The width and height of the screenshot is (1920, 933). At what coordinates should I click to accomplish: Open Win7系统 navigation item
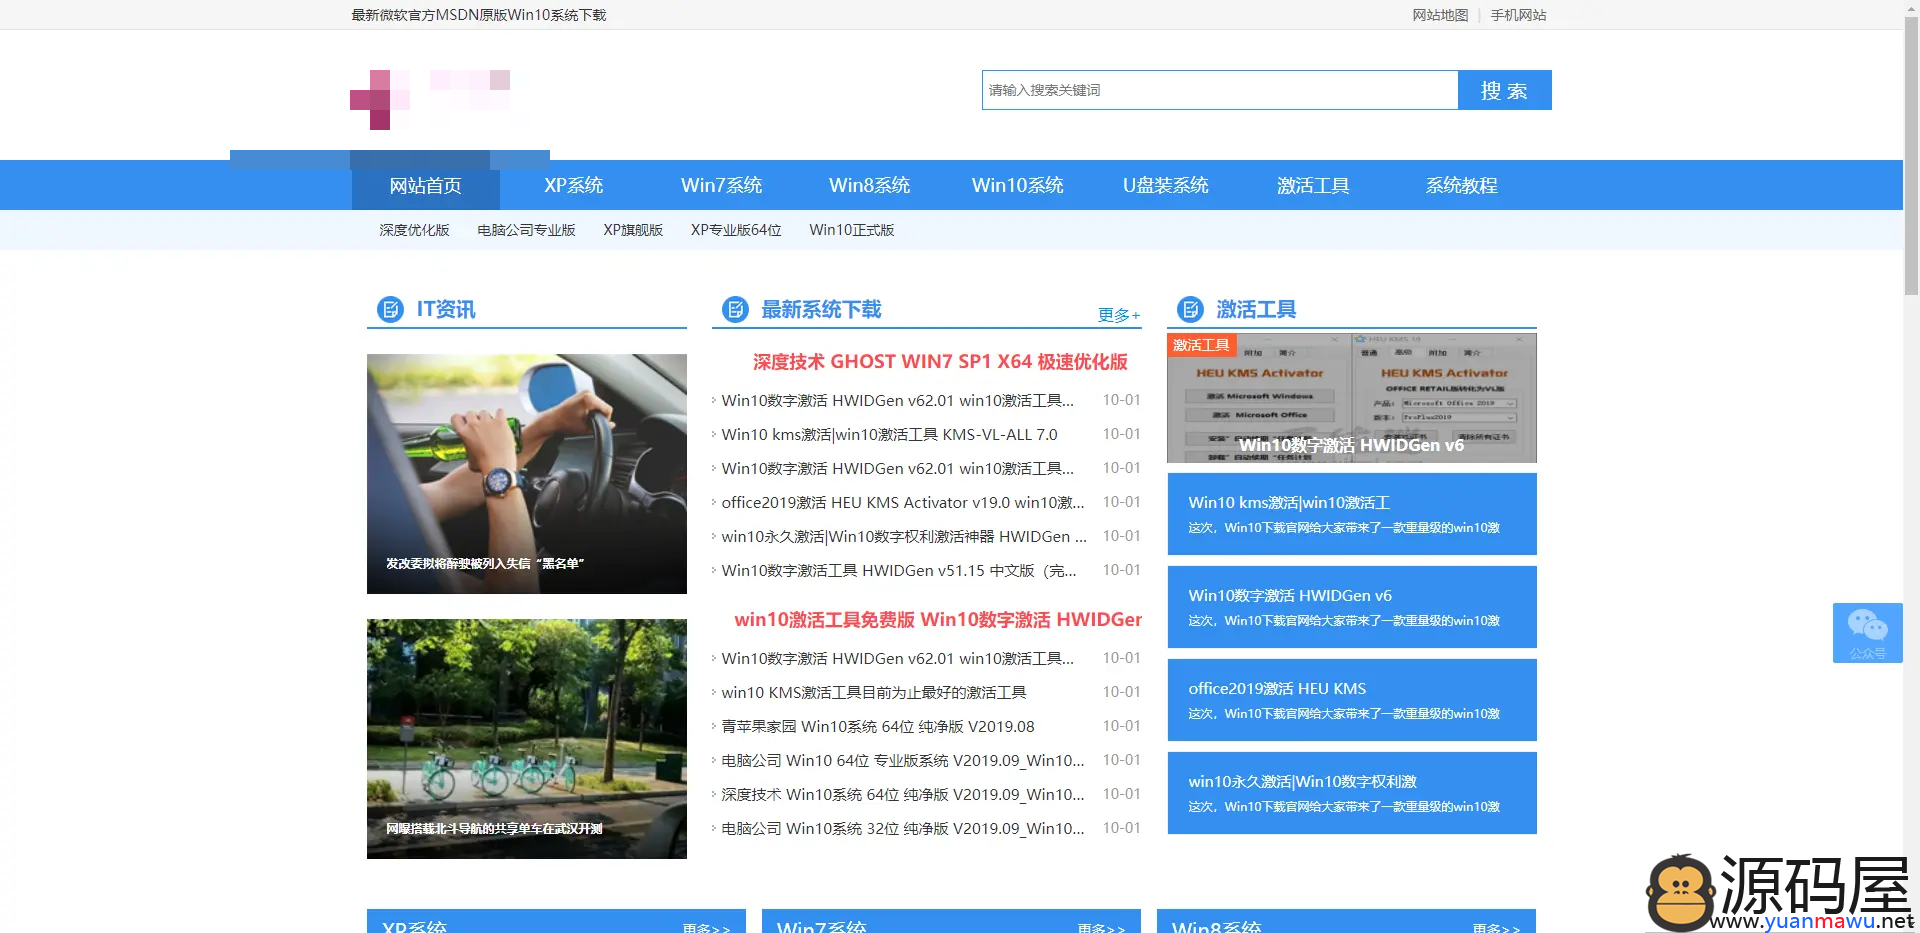[721, 186]
